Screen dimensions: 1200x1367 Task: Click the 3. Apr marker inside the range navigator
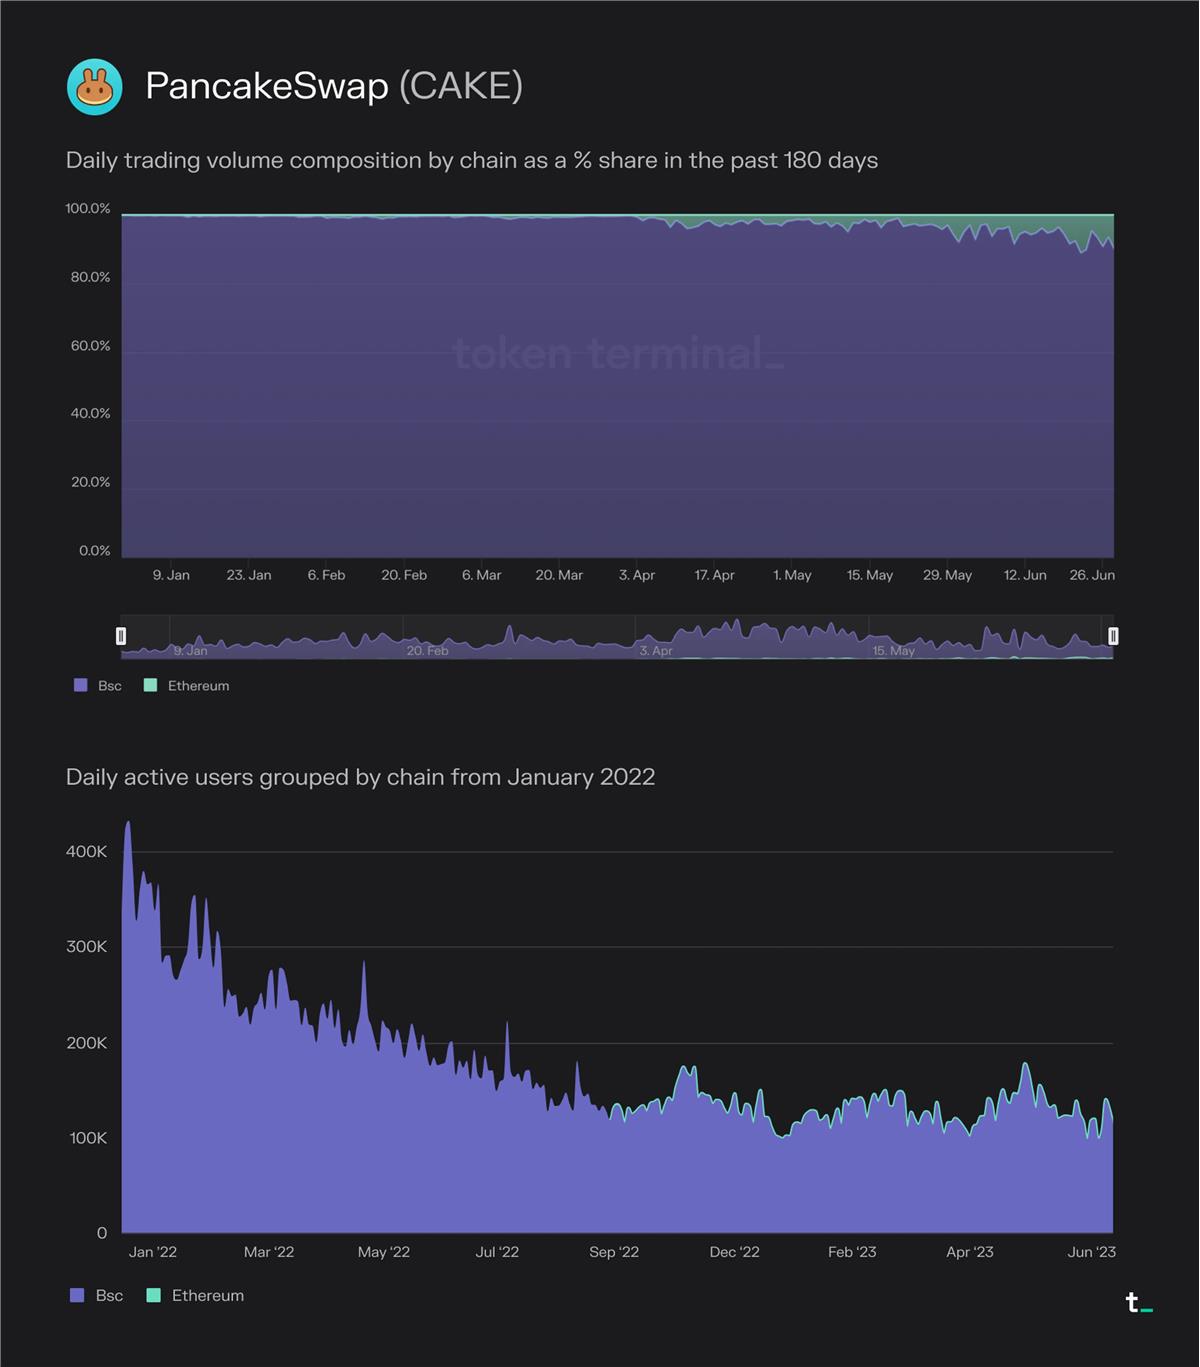click(x=656, y=651)
